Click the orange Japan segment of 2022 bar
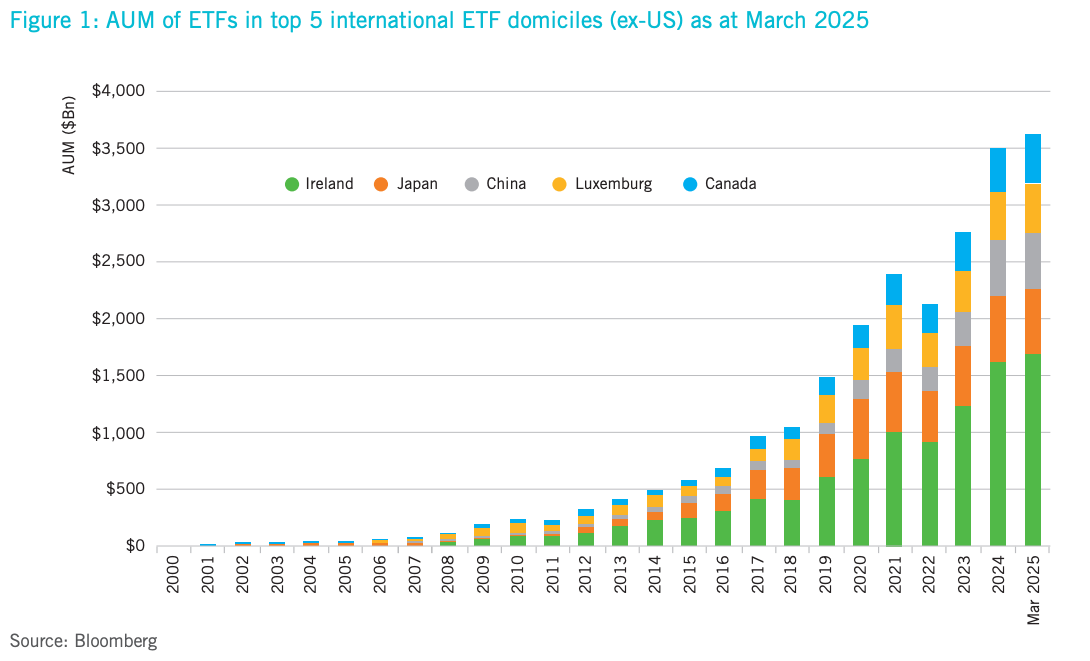The width and height of the screenshot is (1090, 661). (929, 416)
